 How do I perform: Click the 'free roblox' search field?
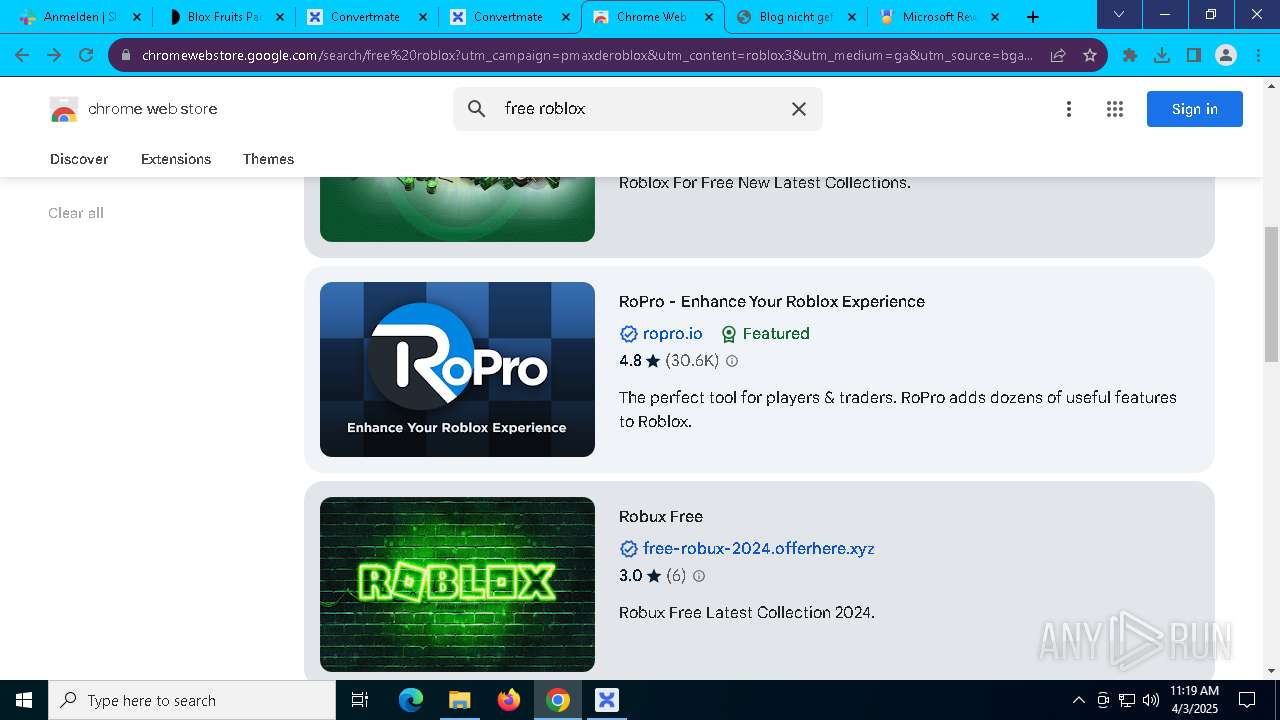pyautogui.click(x=640, y=109)
